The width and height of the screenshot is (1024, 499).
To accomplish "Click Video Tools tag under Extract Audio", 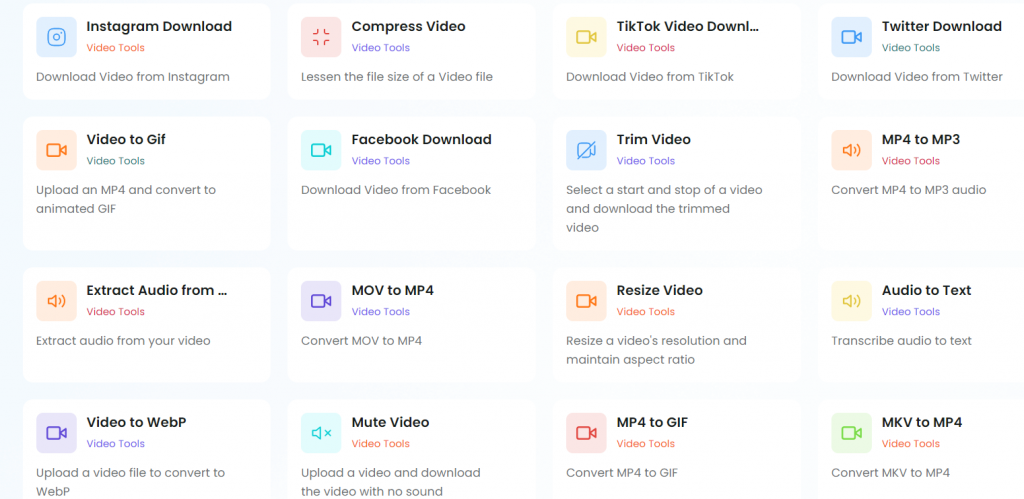I will 116,312.
